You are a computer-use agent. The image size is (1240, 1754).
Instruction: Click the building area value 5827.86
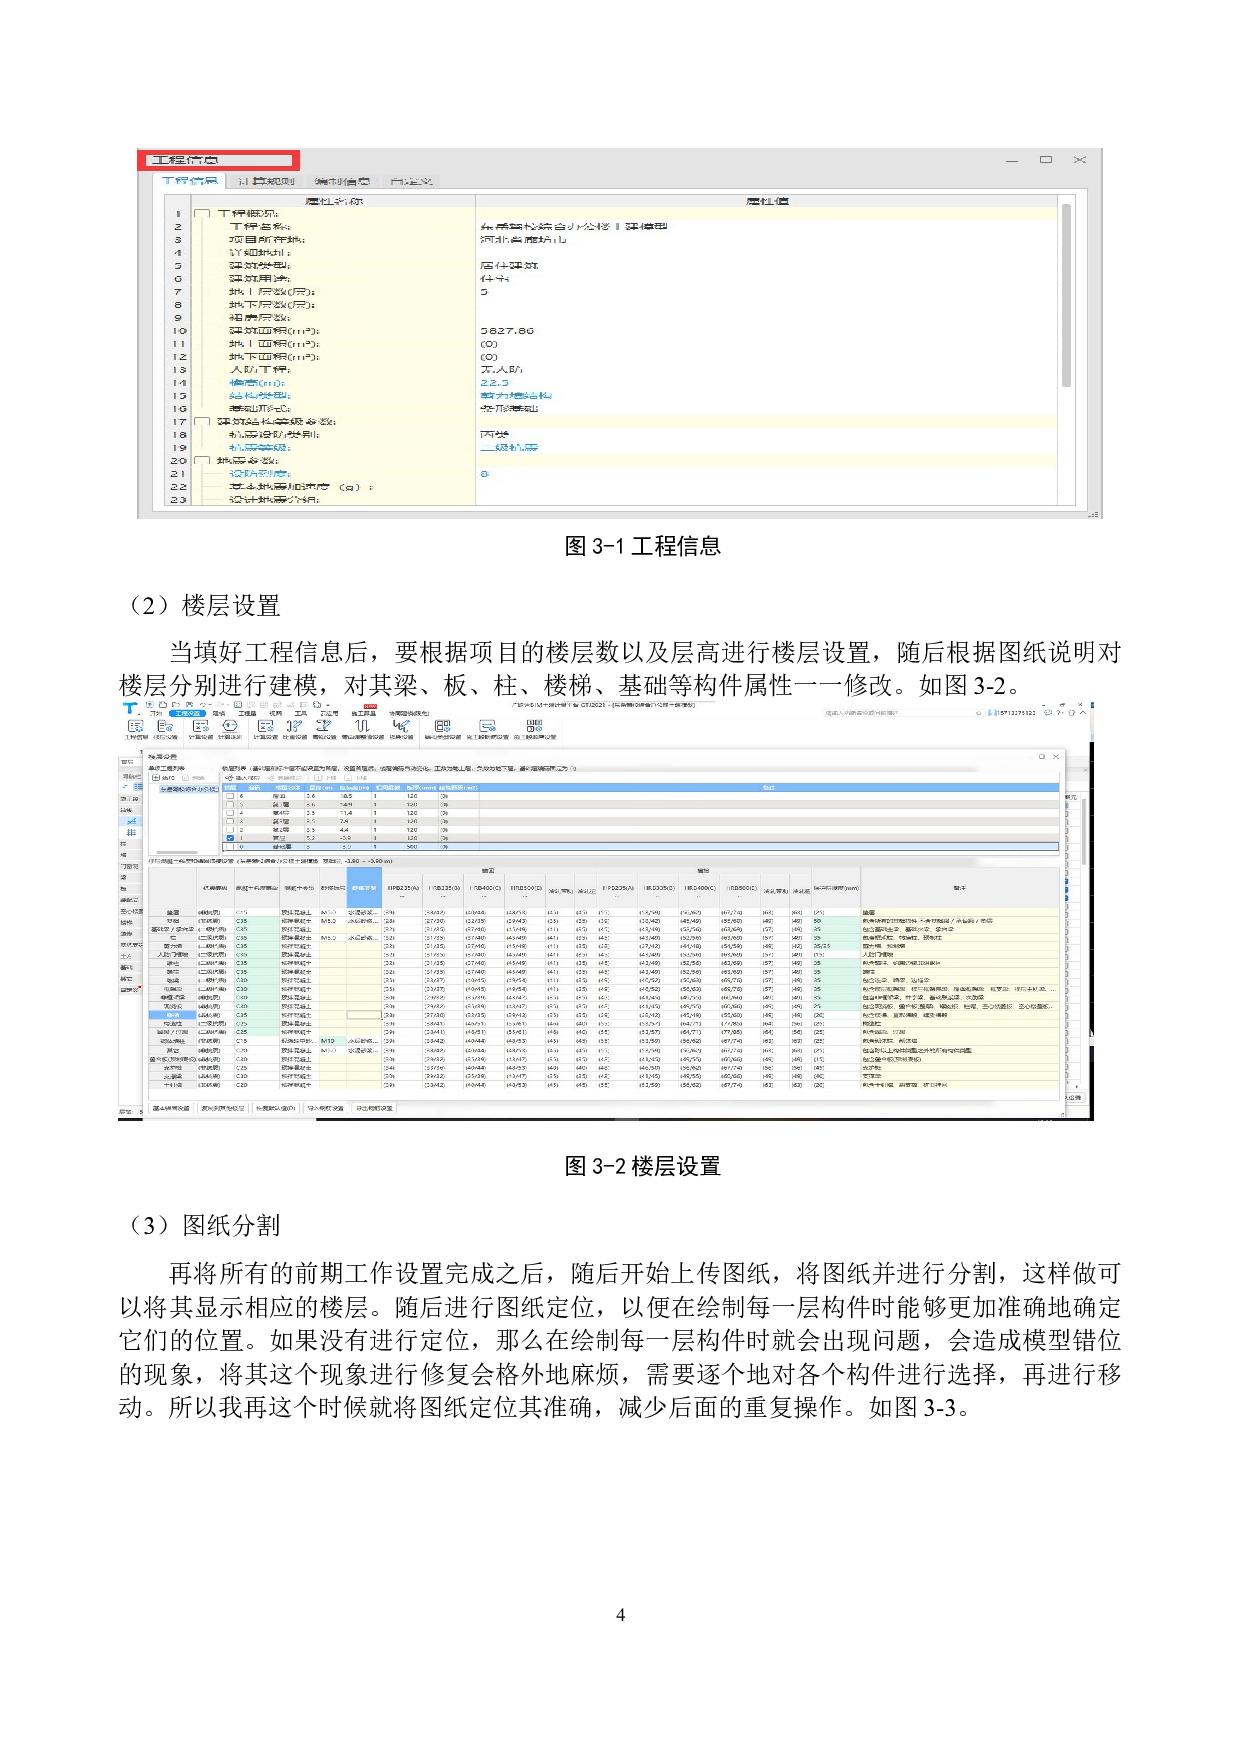point(507,330)
